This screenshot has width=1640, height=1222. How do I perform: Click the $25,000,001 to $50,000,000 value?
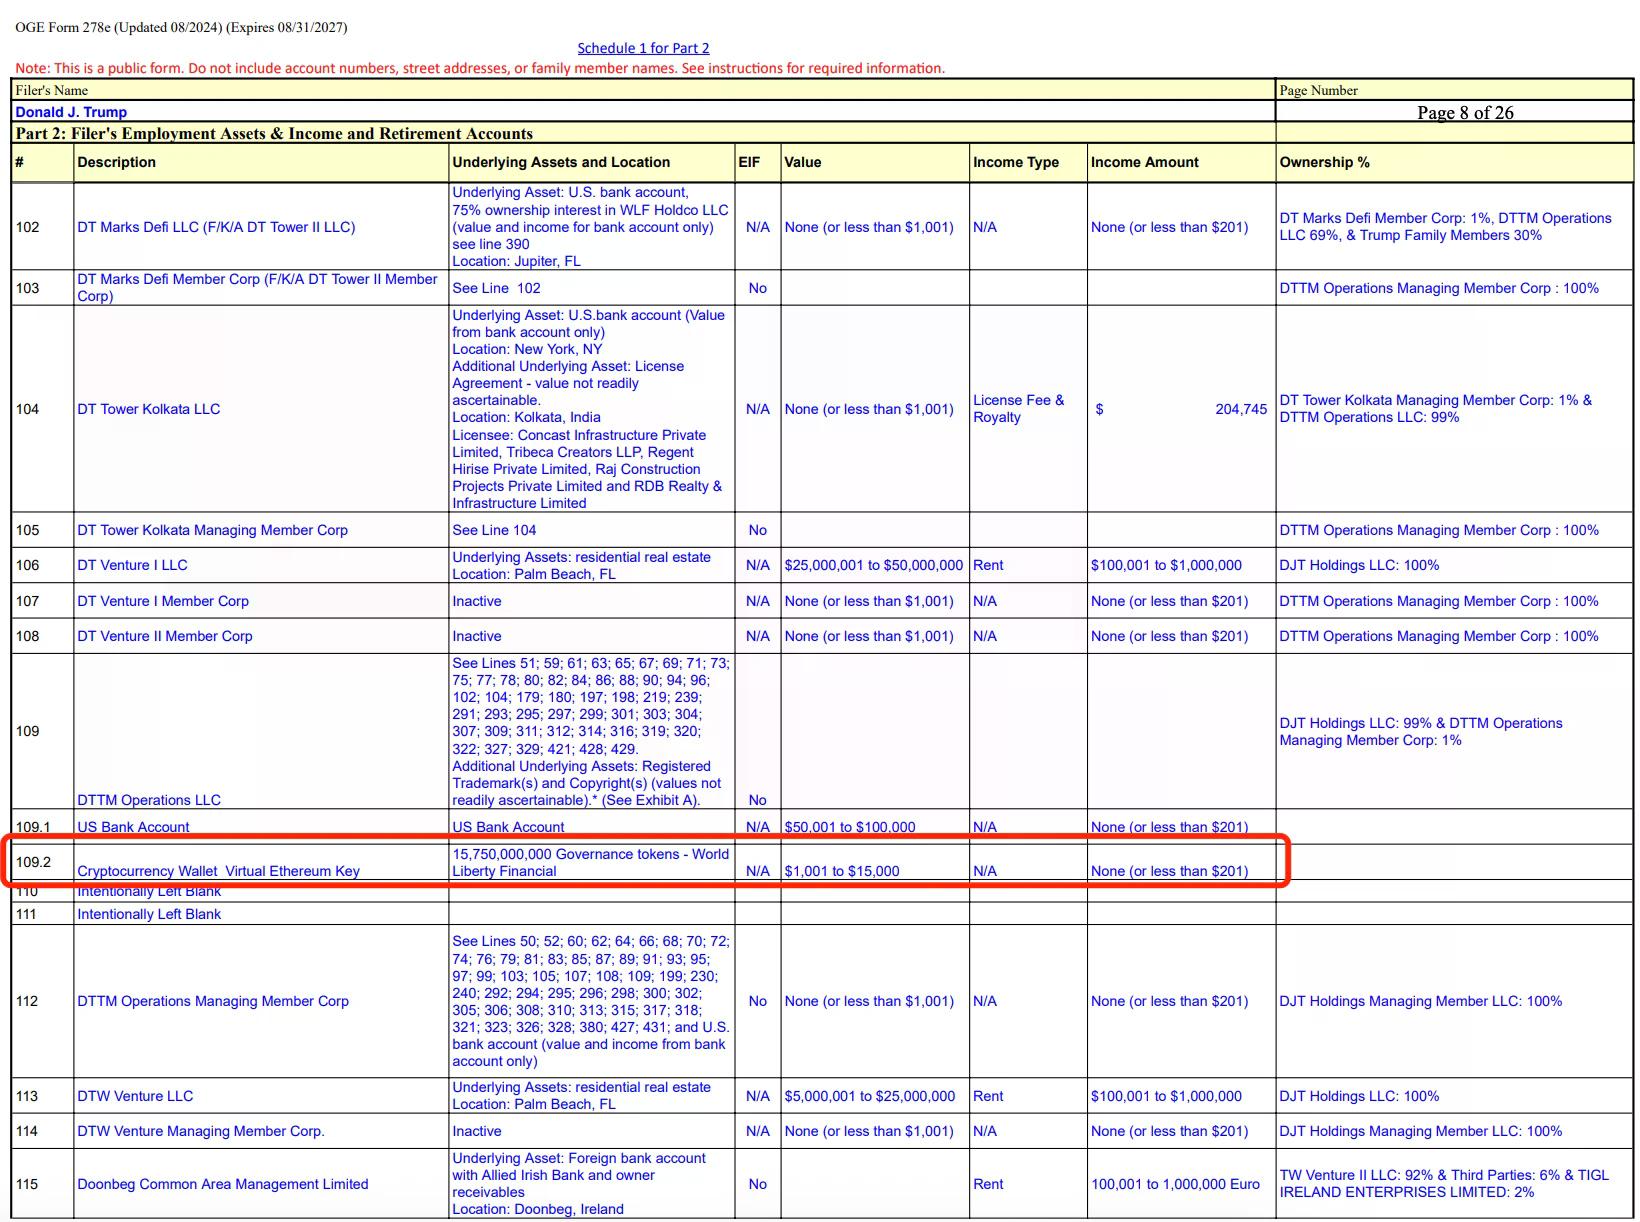point(873,565)
